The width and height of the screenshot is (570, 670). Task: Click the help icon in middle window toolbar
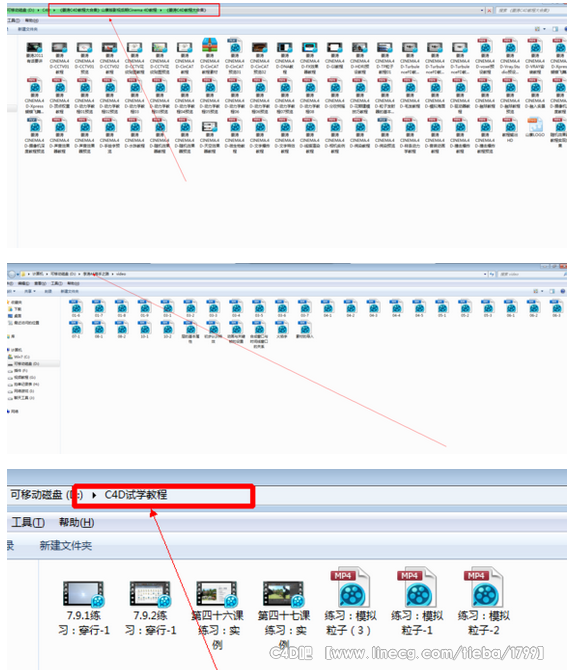point(563,291)
